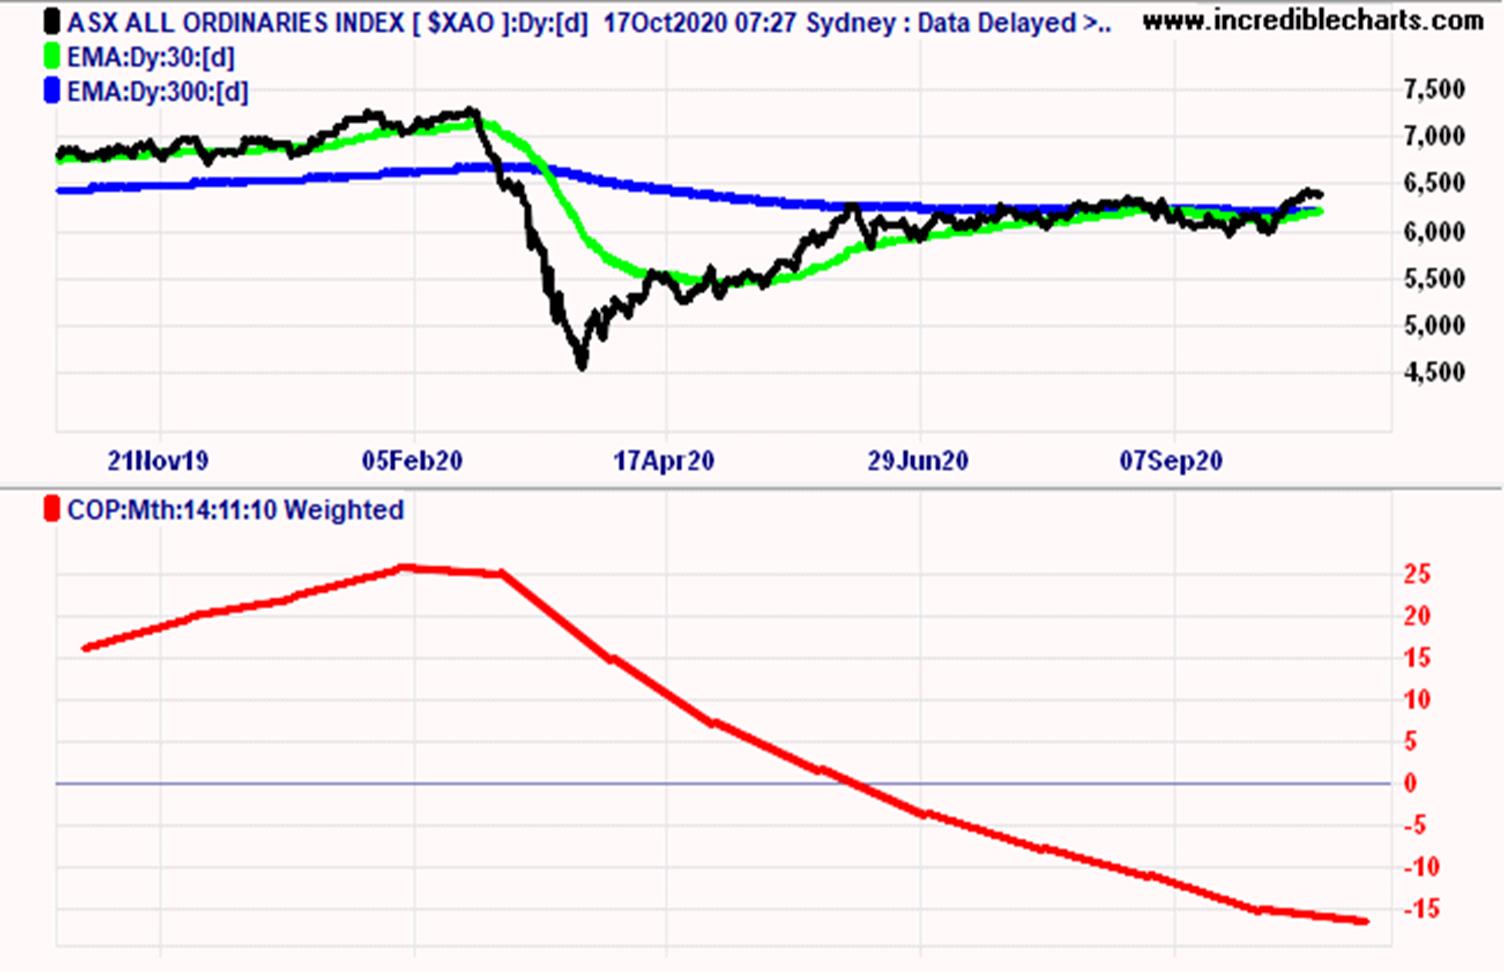The image size is (1504, 972).
Task: Click the blue EMA 300-day legend swatch
Action: tap(52, 92)
